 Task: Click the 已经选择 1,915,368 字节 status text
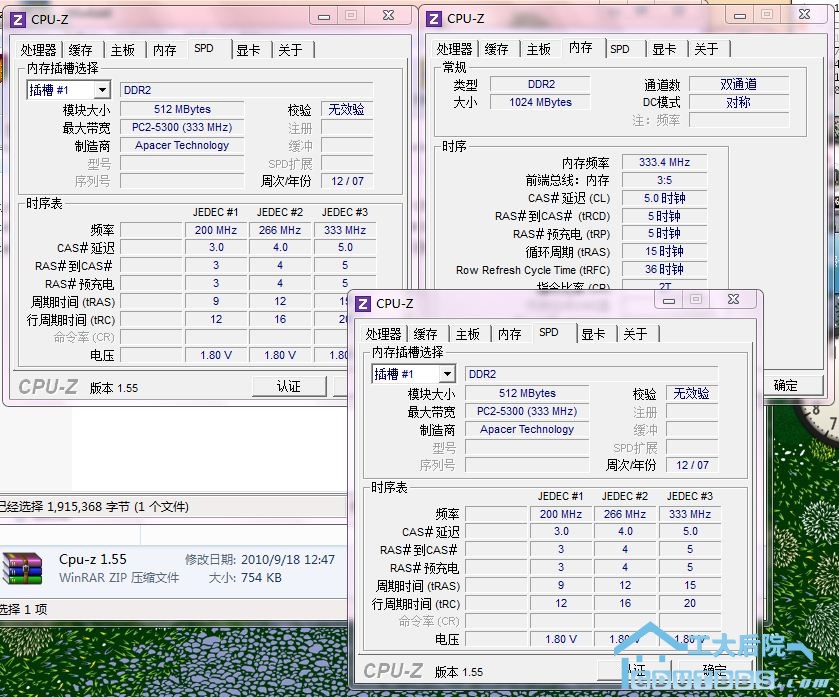94,507
